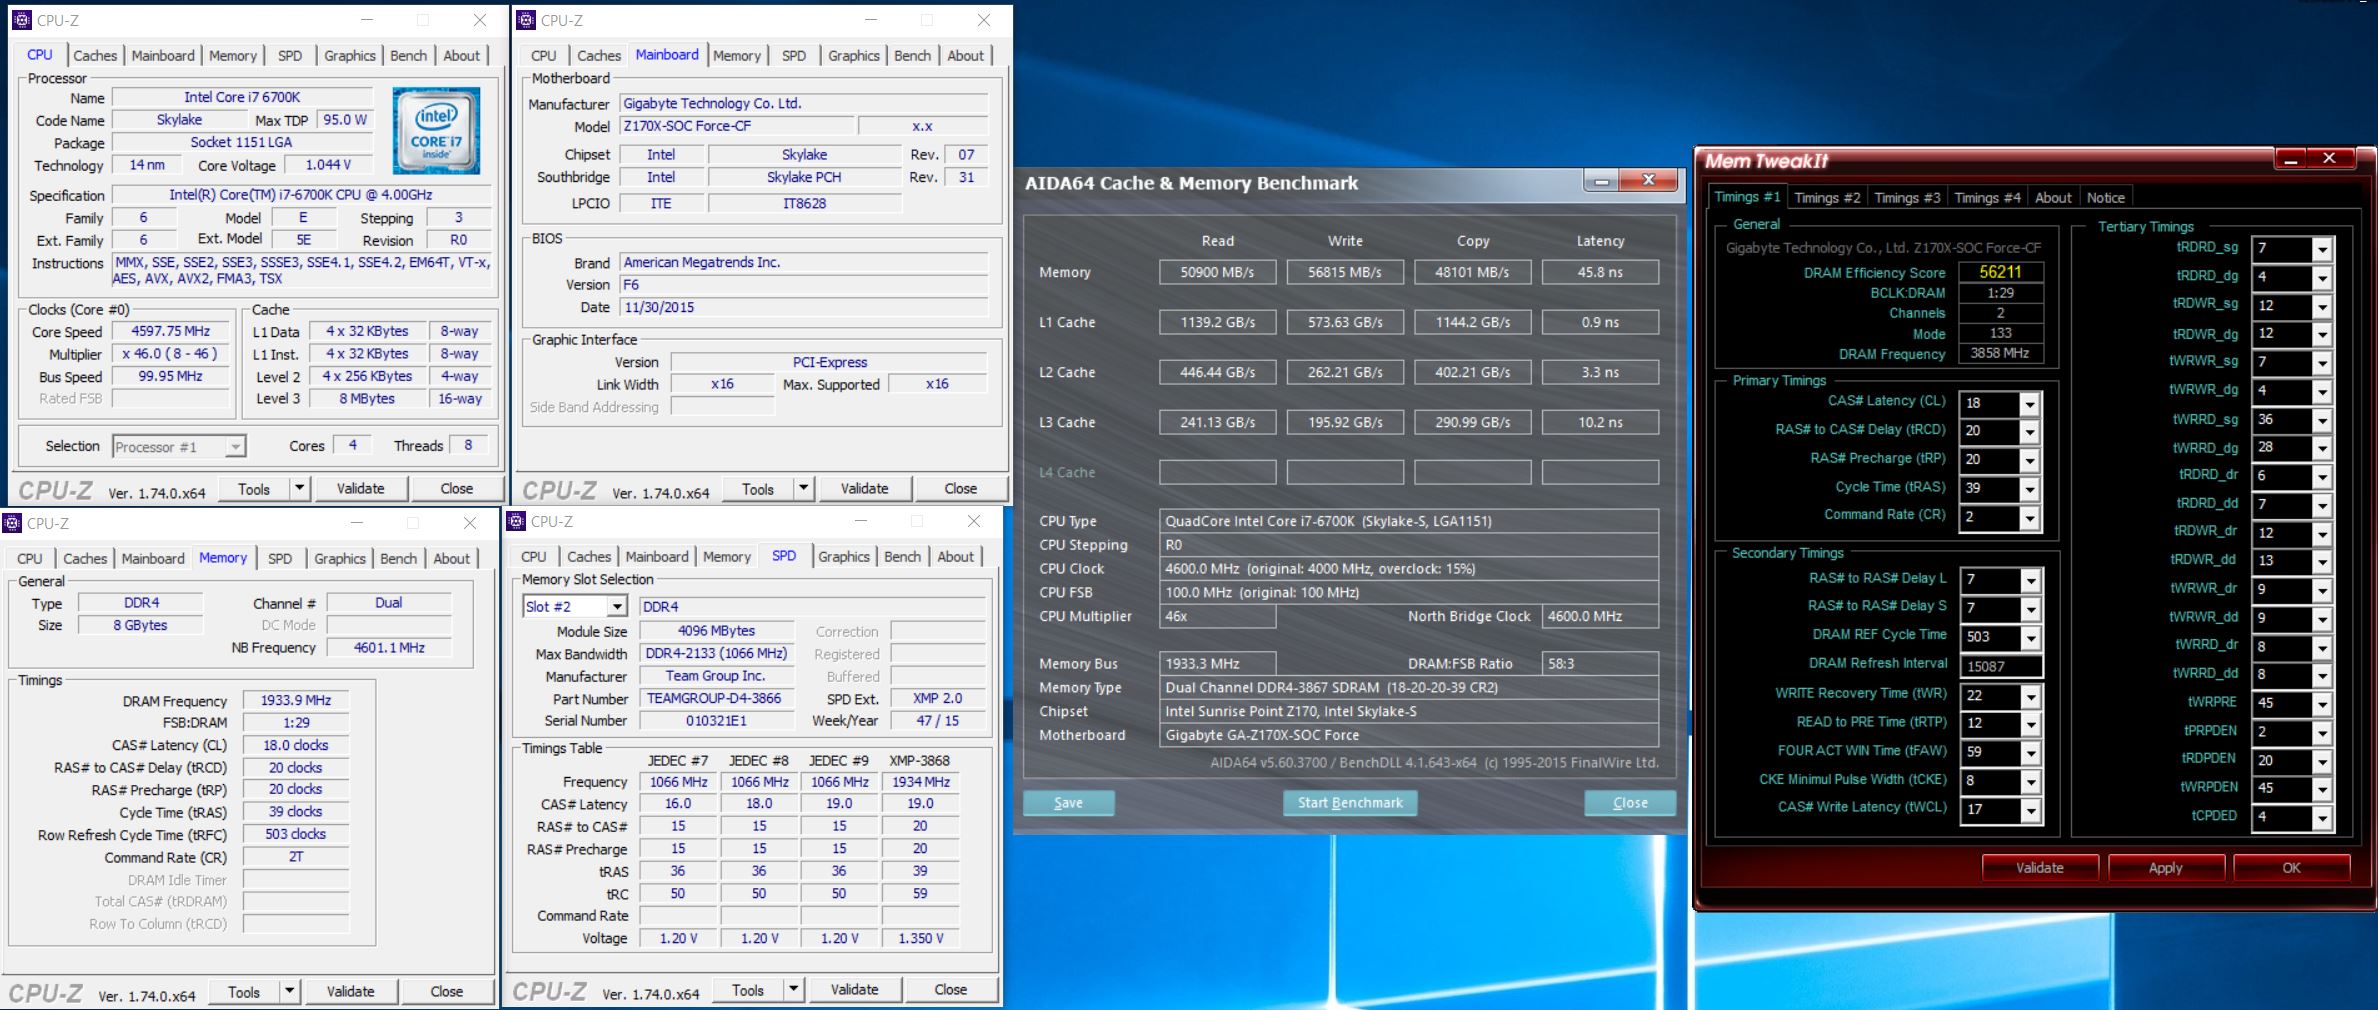Expand tRDRD_sg dropdown in Tertiary Timings
Viewport: 2378px width, 1010px height.
pyautogui.click(x=2322, y=249)
